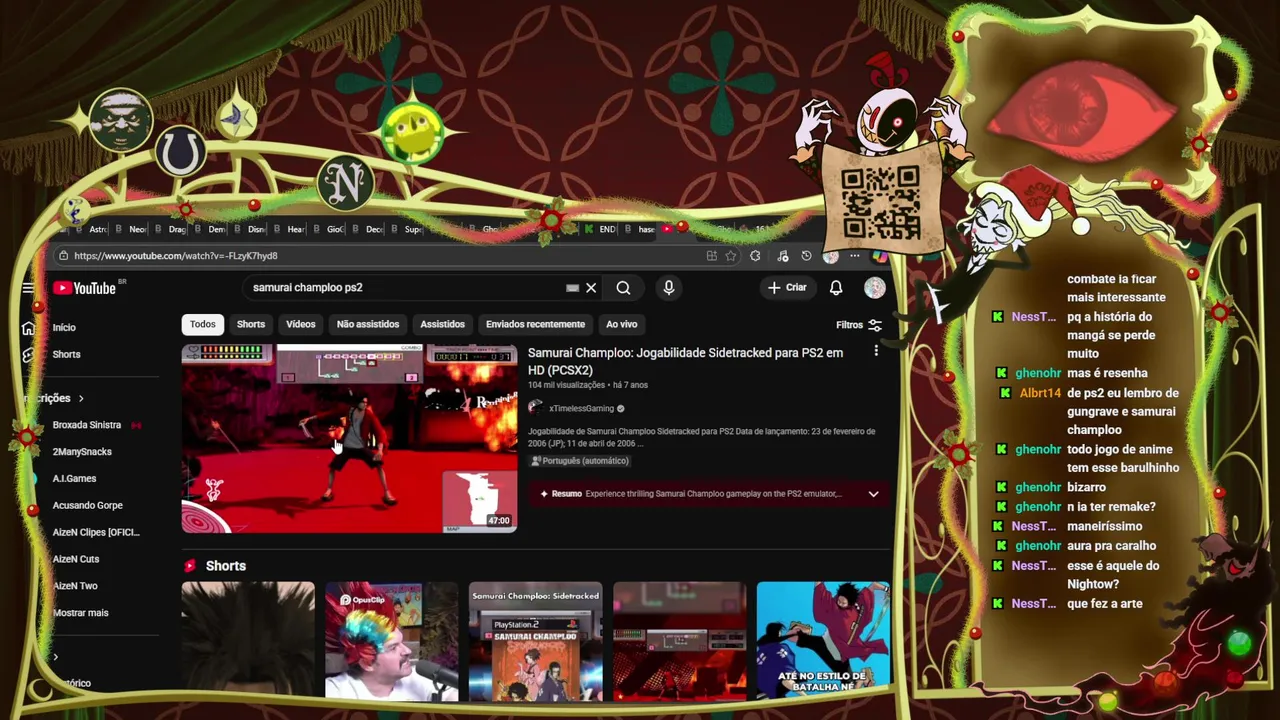Open the Samurai Champloo: Sidetracked PlayStation 2 short
This screenshot has width=1280, height=720.
pyautogui.click(x=535, y=640)
